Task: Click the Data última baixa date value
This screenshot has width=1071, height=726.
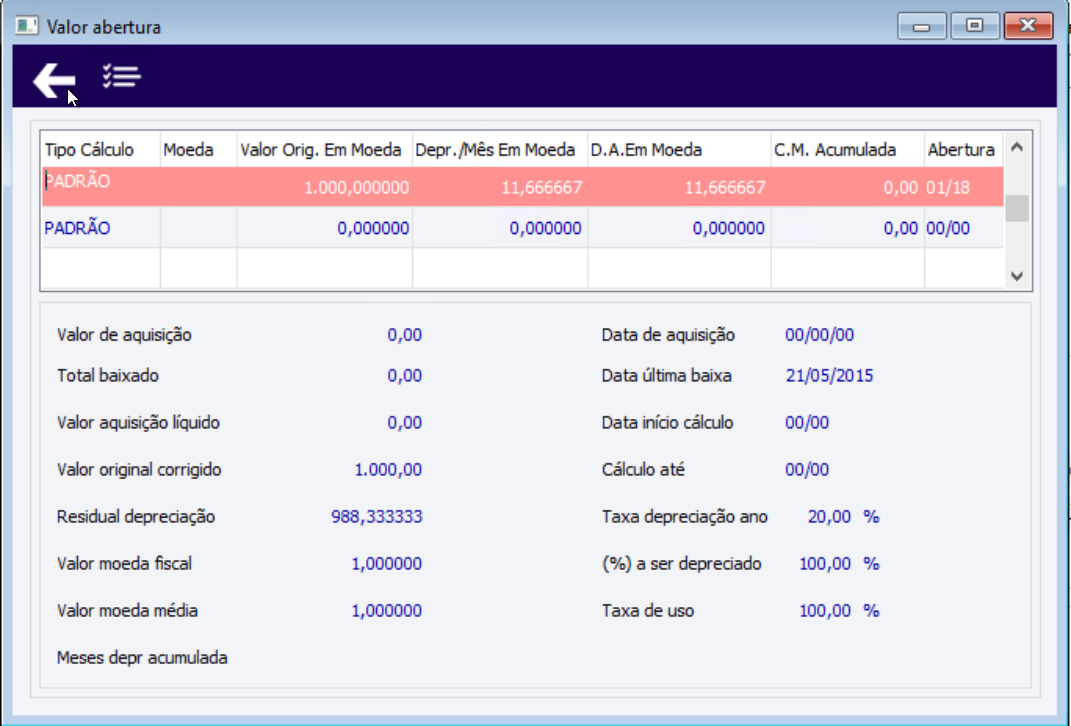Action: point(829,375)
